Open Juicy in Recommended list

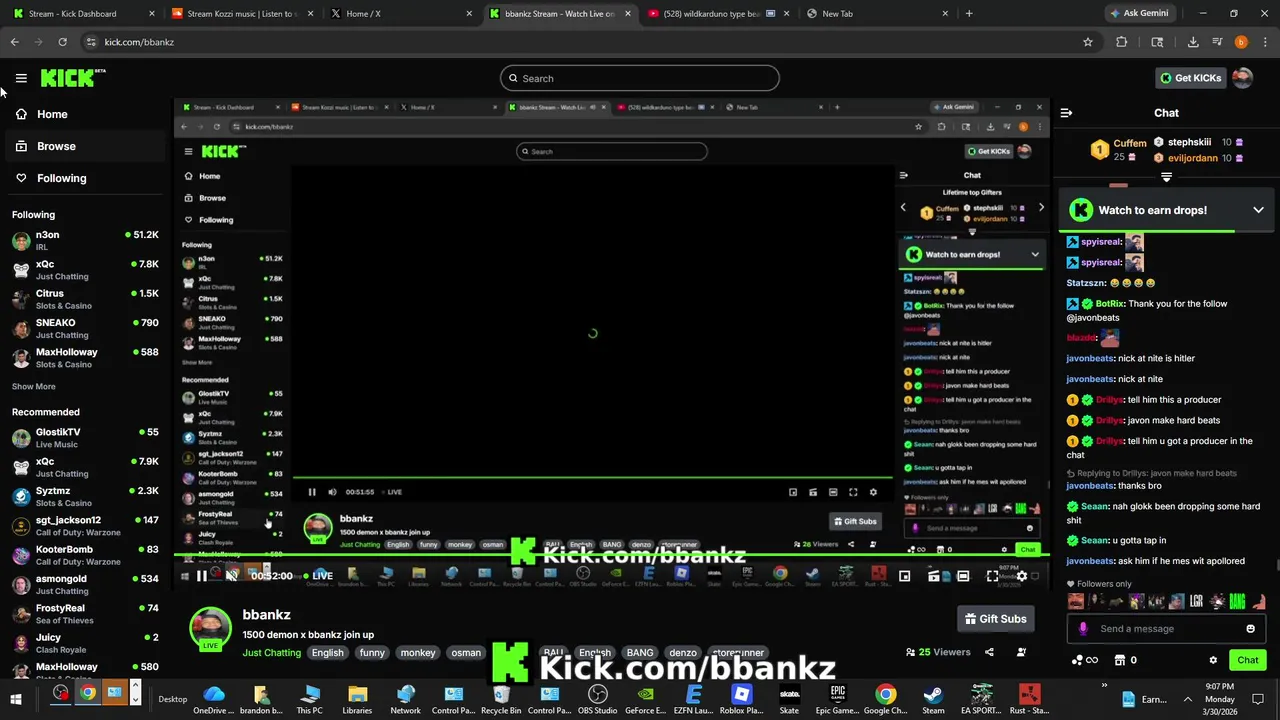[x=85, y=643]
